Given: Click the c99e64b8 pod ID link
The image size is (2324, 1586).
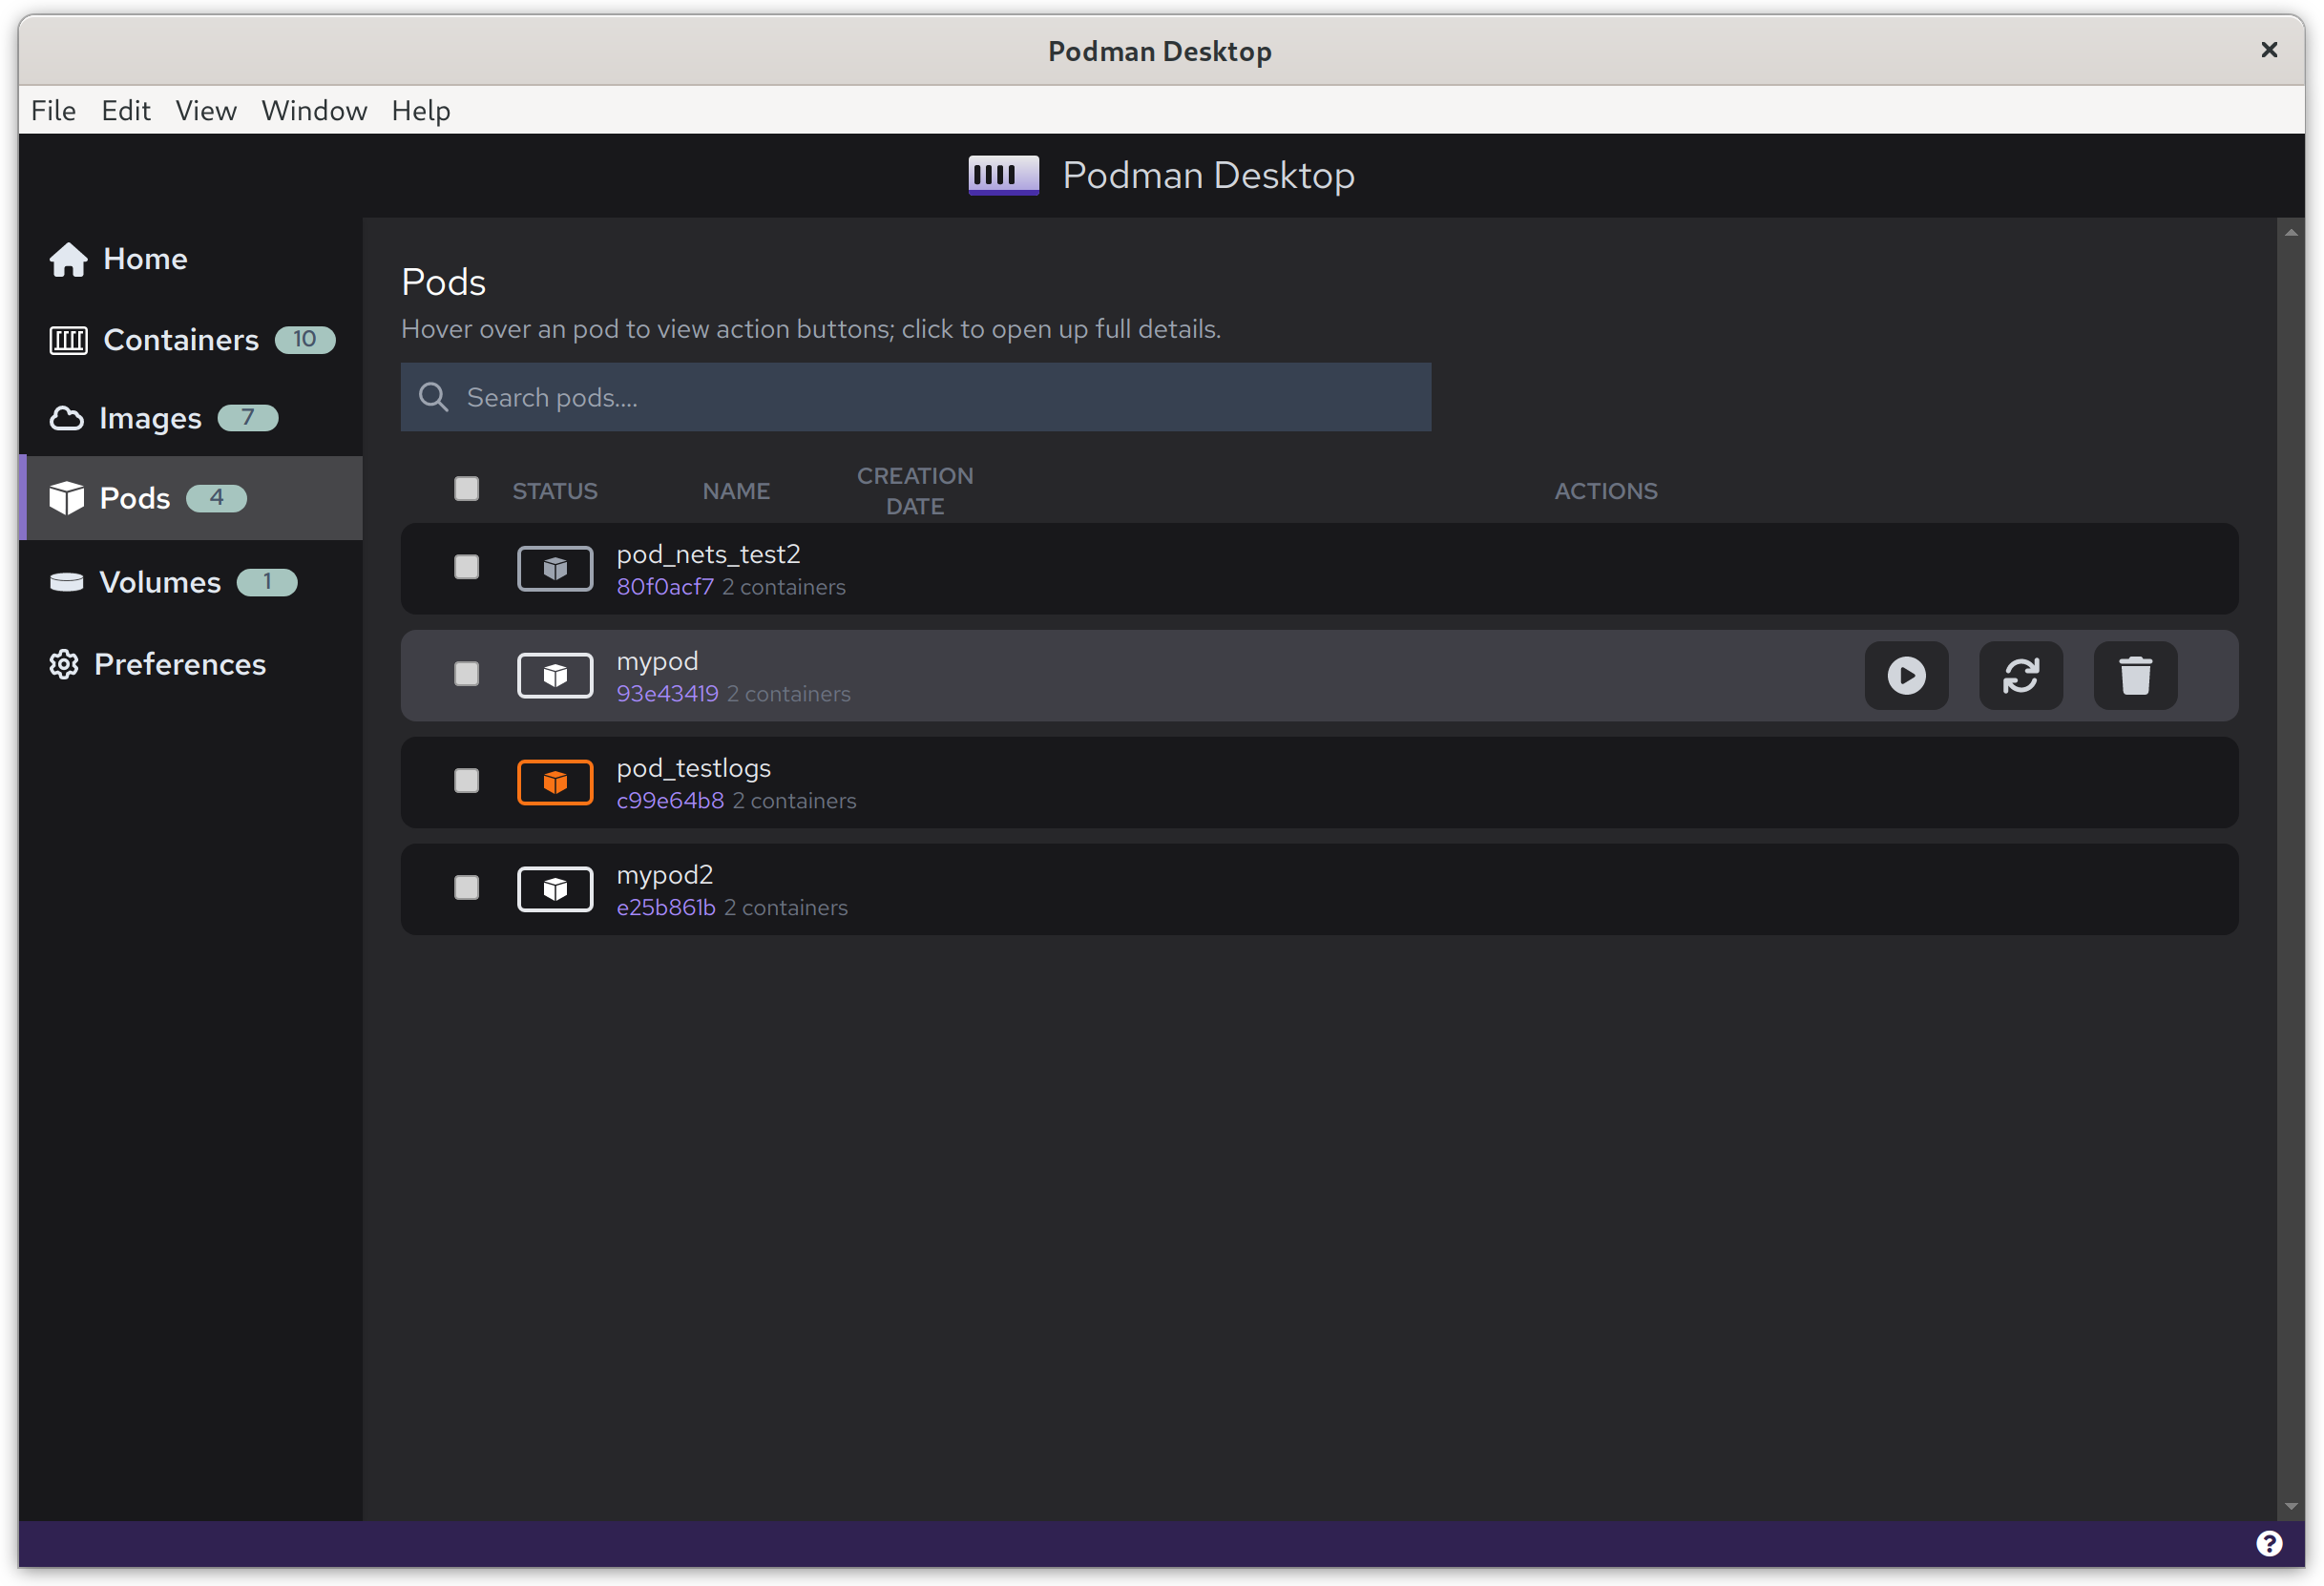Looking at the screenshot, I should coord(670,800).
